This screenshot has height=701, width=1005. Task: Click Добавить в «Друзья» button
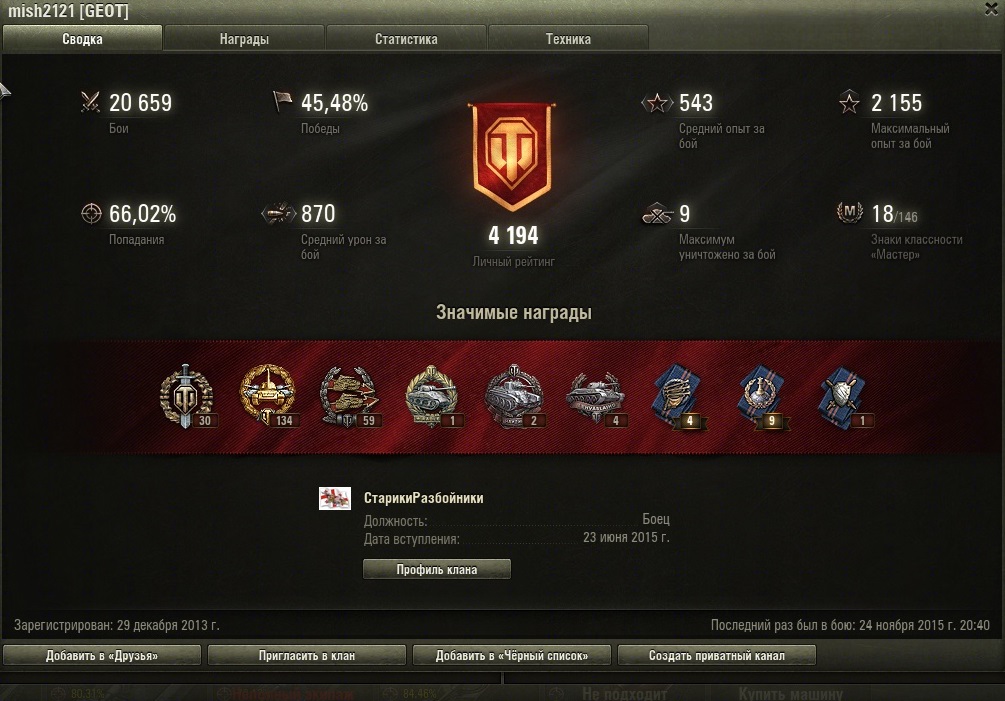102,656
